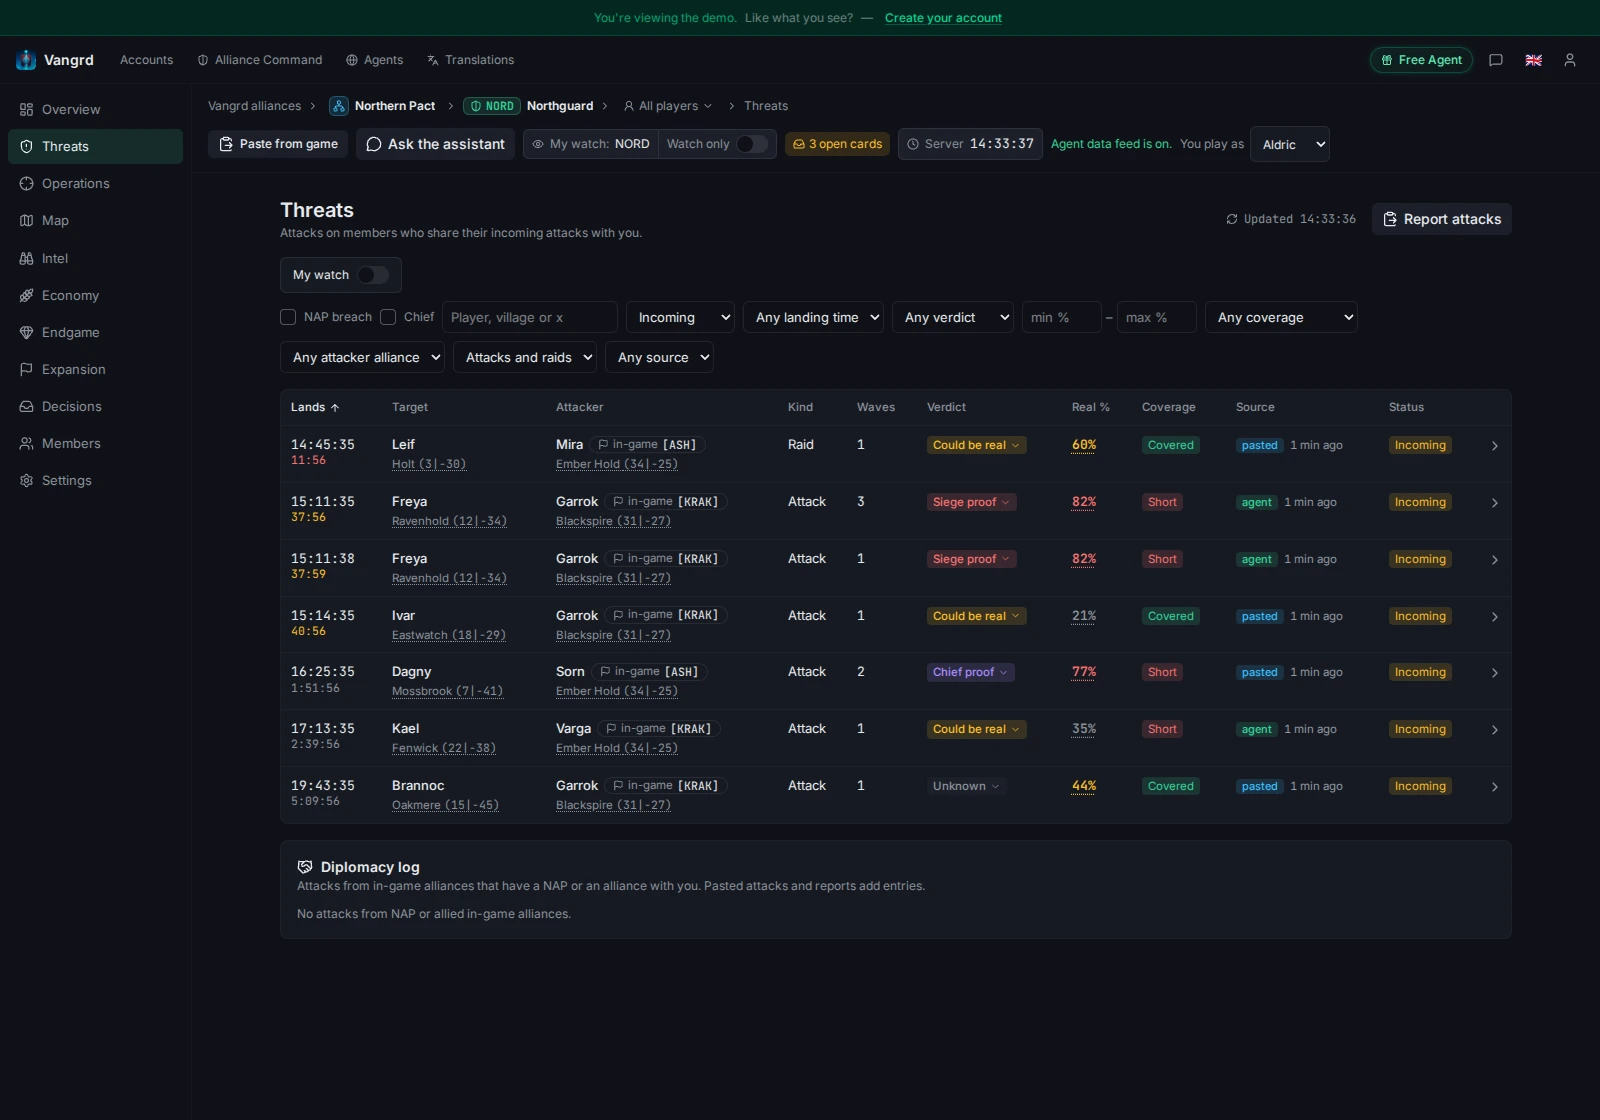Image resolution: width=1600 pixels, height=1120 pixels.
Task: Open the chat messages icon in header
Action: 1496,60
